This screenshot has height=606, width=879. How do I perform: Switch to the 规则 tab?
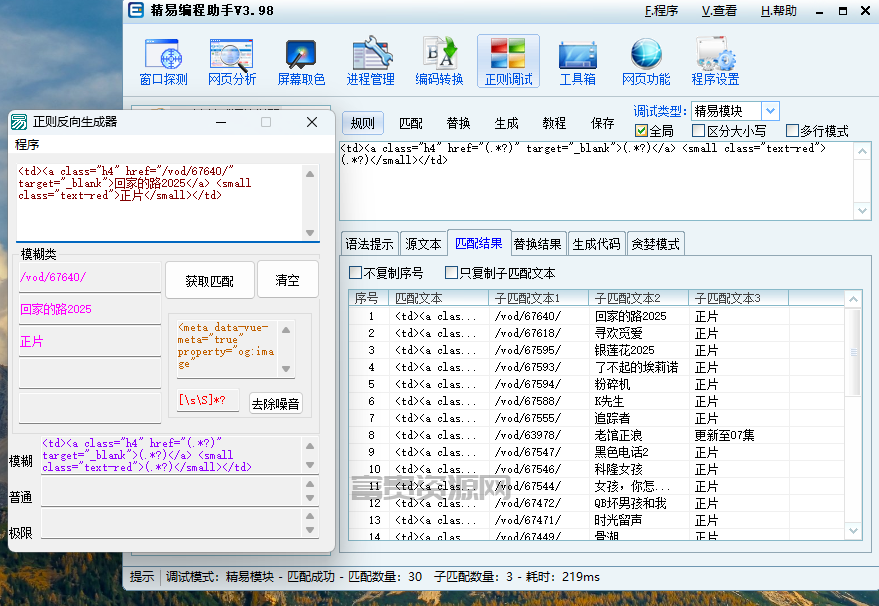(x=363, y=123)
